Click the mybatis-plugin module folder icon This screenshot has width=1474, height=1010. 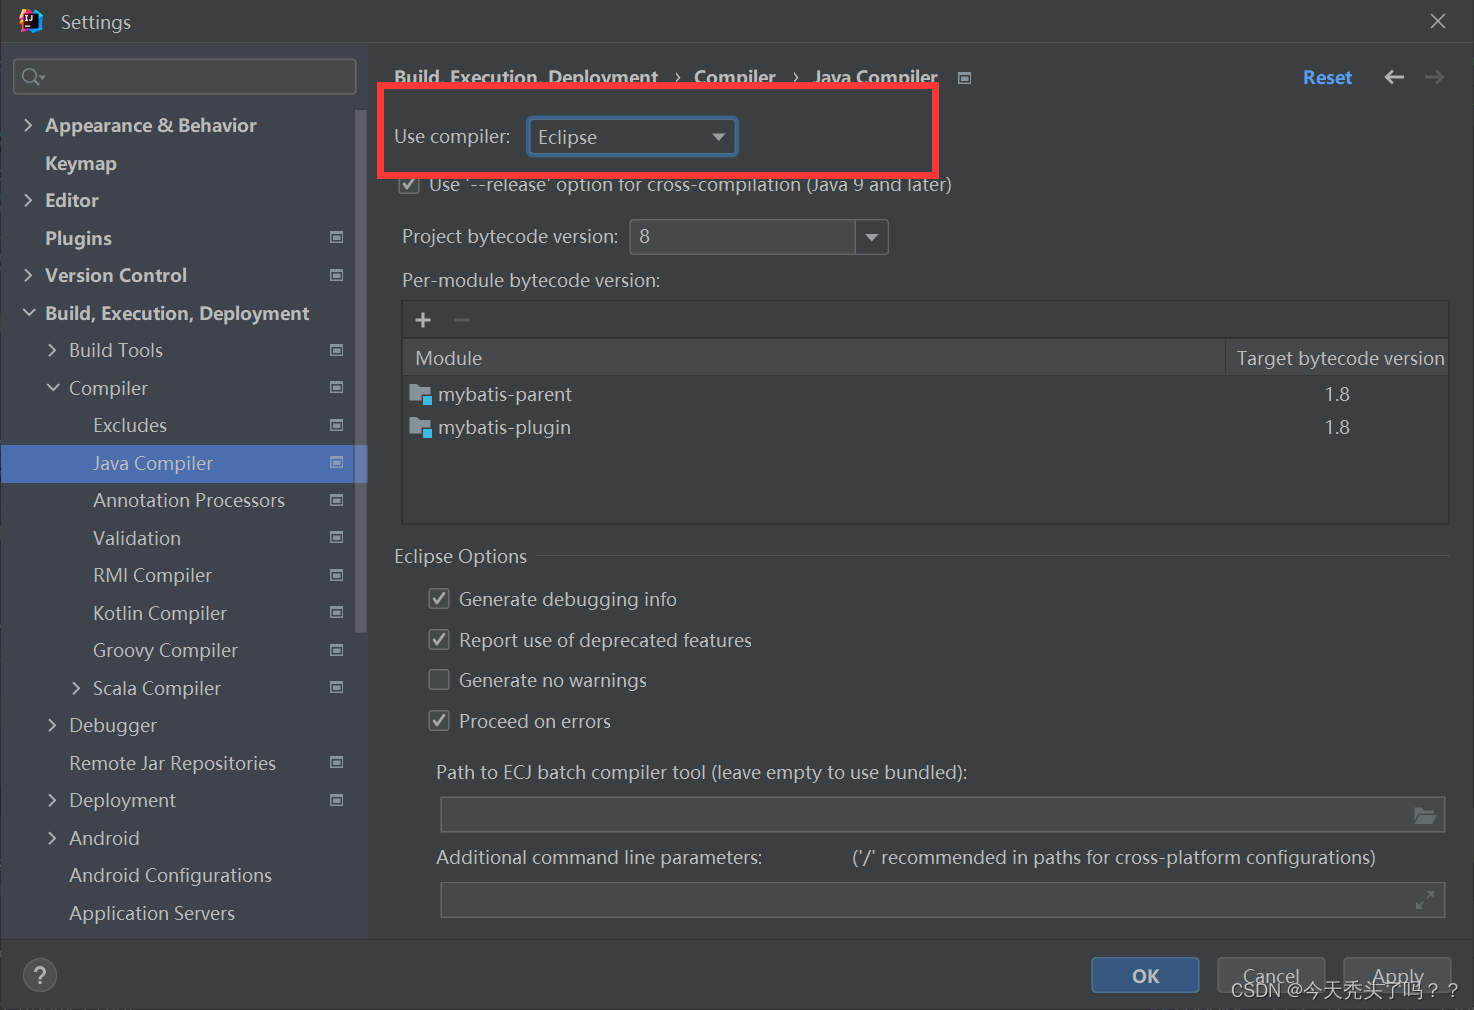(x=420, y=427)
